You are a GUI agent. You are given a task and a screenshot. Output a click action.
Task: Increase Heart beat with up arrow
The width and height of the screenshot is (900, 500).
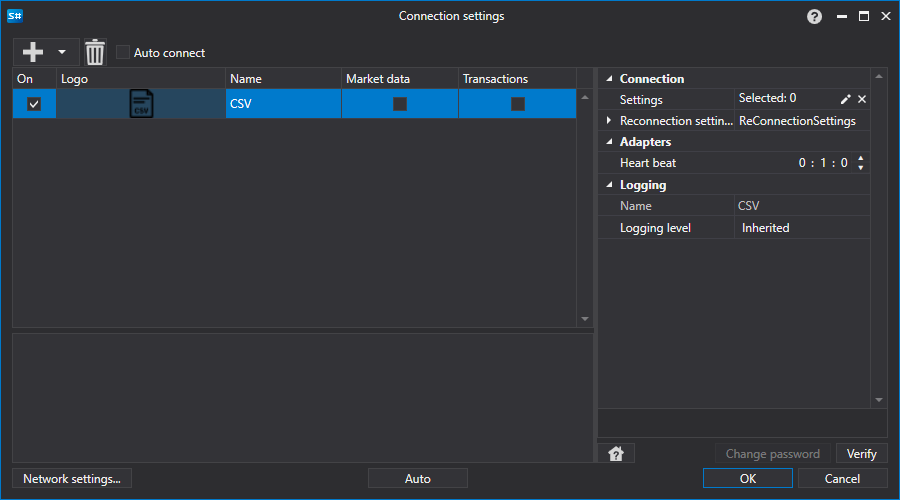[860, 158]
